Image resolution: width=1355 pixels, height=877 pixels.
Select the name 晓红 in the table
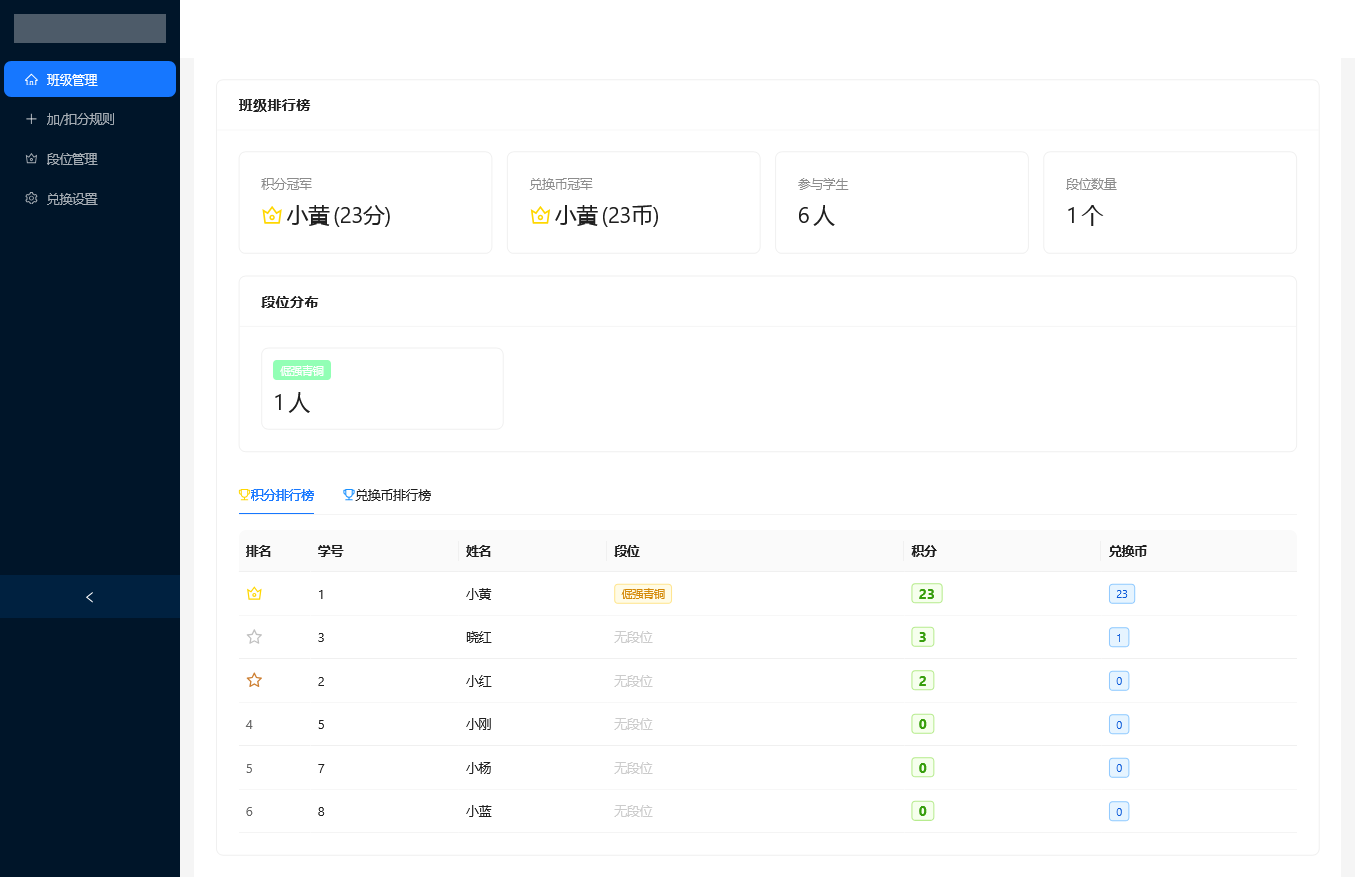(x=479, y=637)
